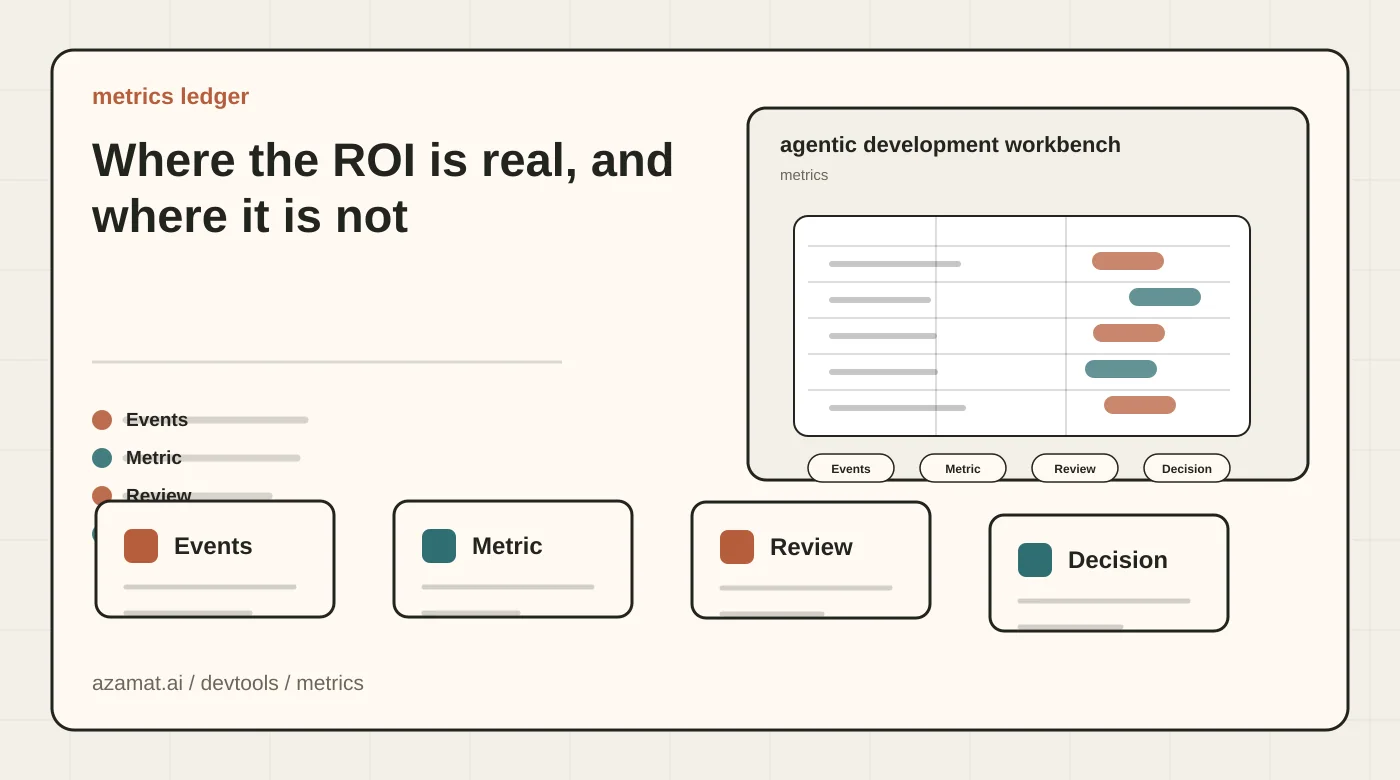Image resolution: width=1400 pixels, height=780 pixels.
Task: Click the orange bullet dot beside Review list item
Action: tap(102, 494)
